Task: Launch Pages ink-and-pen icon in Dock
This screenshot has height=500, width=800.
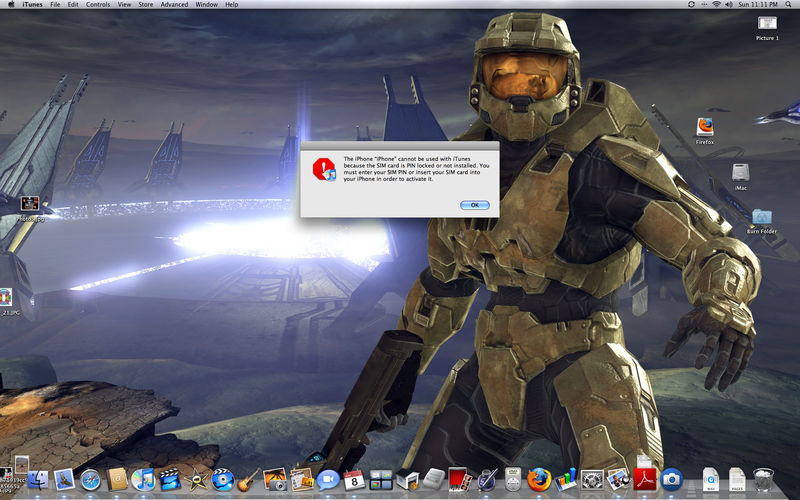Action: tap(487, 480)
